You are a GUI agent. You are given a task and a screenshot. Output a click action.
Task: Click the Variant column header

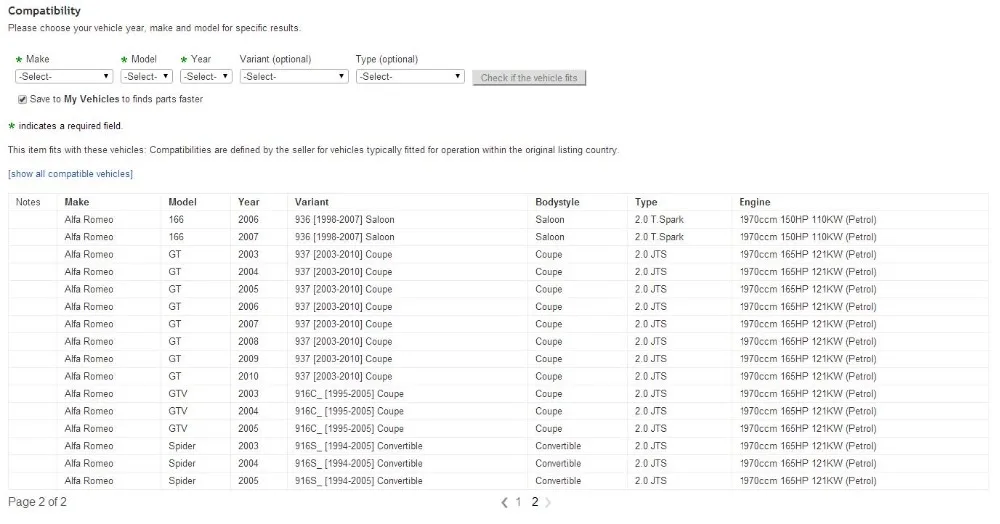click(x=311, y=202)
